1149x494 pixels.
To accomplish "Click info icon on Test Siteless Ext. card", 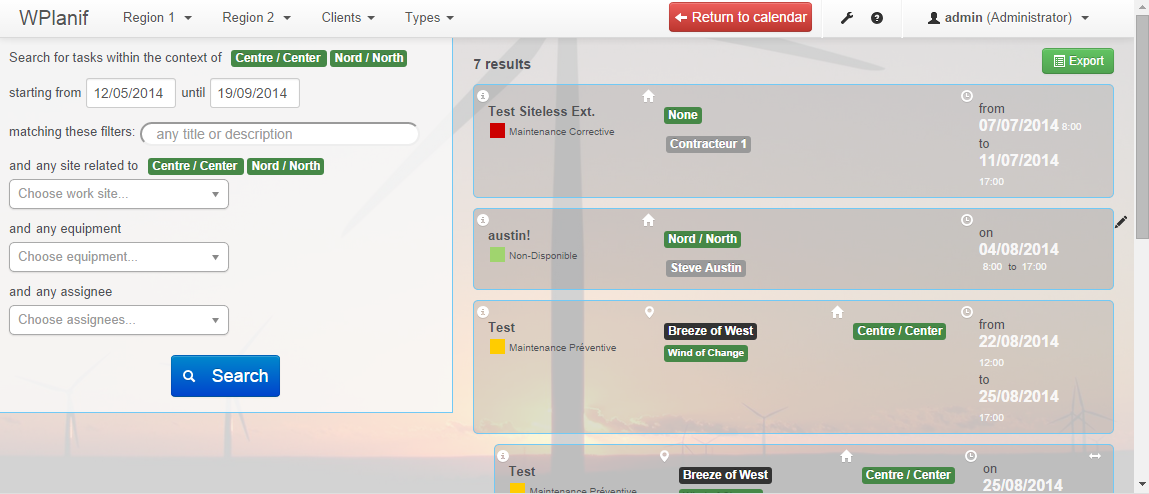I will 483,96.
